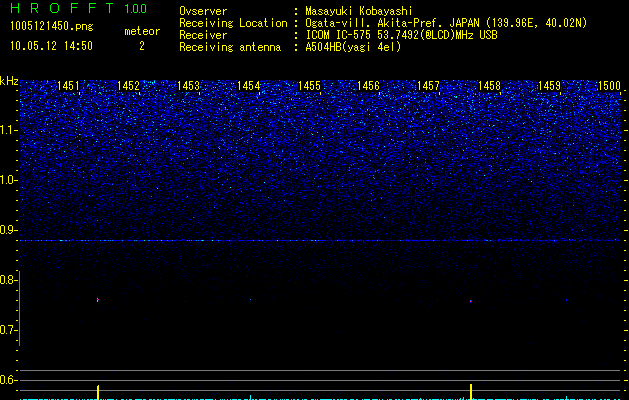Click the 'Ovserver' field label
This screenshot has height=400, width=629.
coord(203,11)
